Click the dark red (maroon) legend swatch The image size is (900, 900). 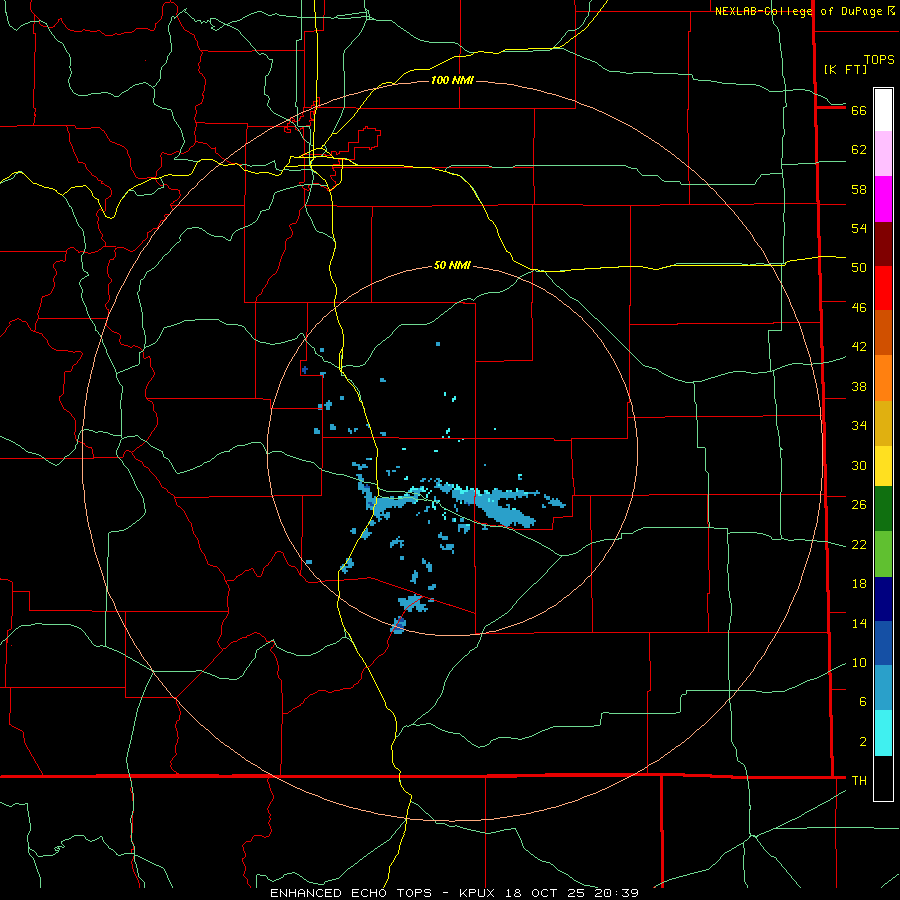click(883, 244)
